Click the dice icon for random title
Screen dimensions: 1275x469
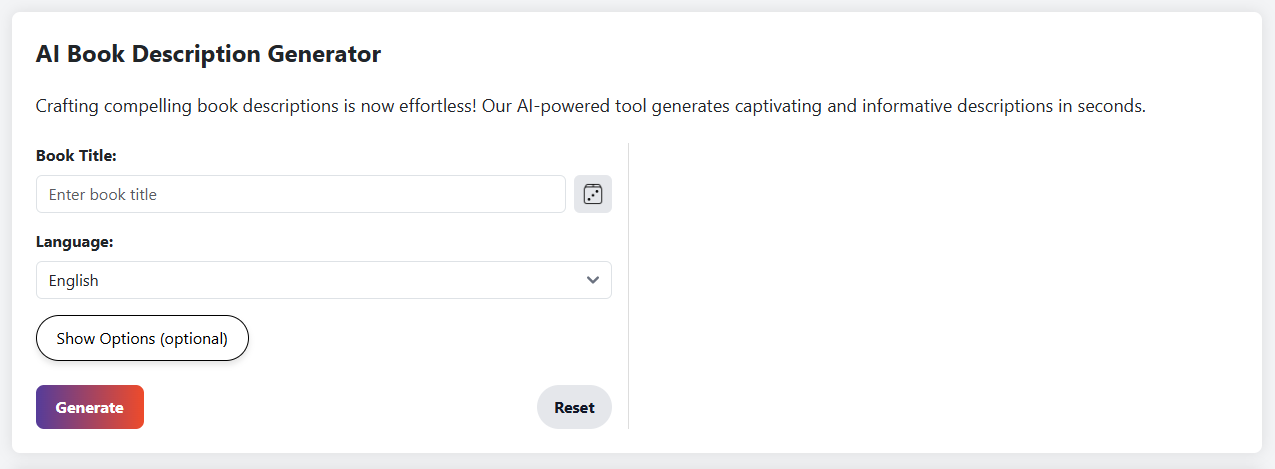click(x=593, y=194)
